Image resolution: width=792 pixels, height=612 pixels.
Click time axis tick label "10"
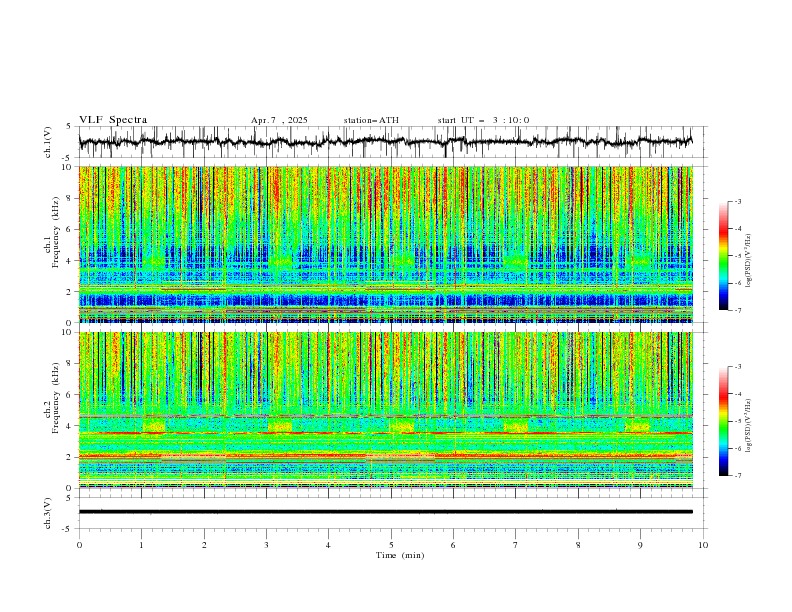703,545
